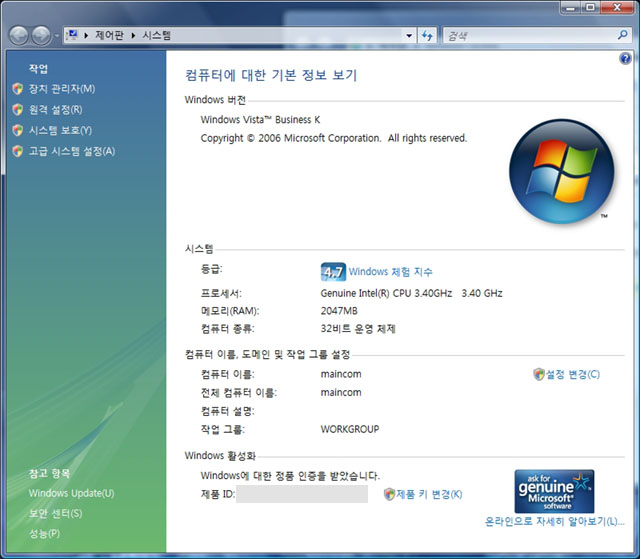Click the Copyright 2006 Microsoft Corporation text
This screenshot has width=640, height=559.
coord(333,138)
